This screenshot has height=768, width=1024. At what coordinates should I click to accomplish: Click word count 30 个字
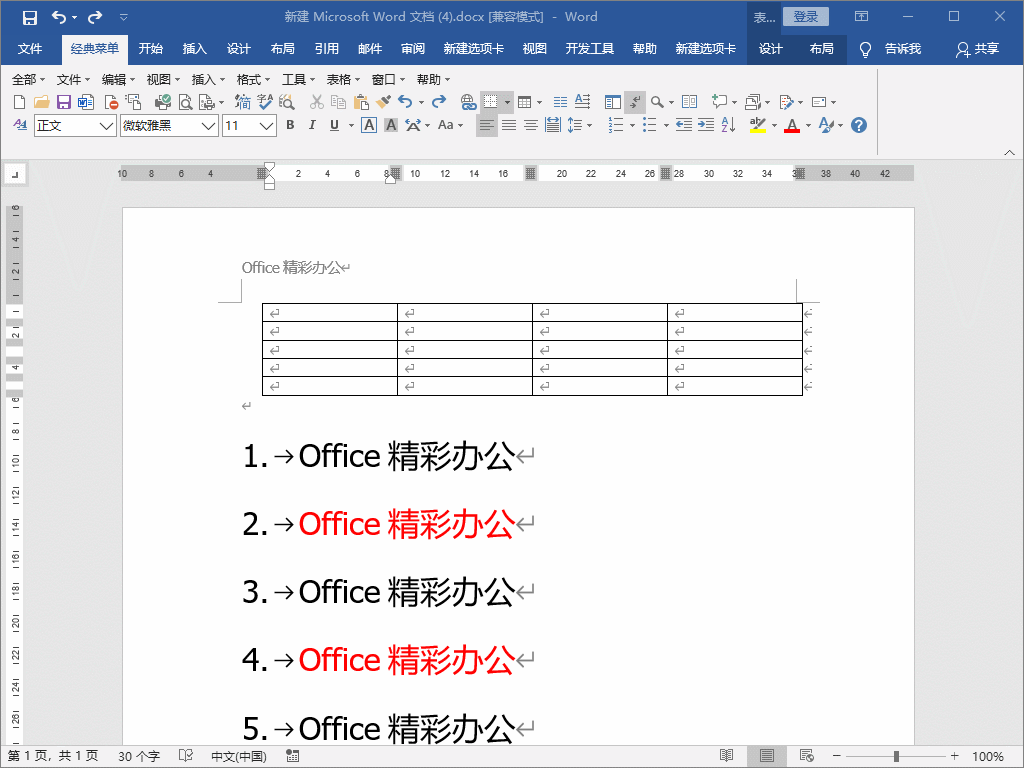pos(138,756)
